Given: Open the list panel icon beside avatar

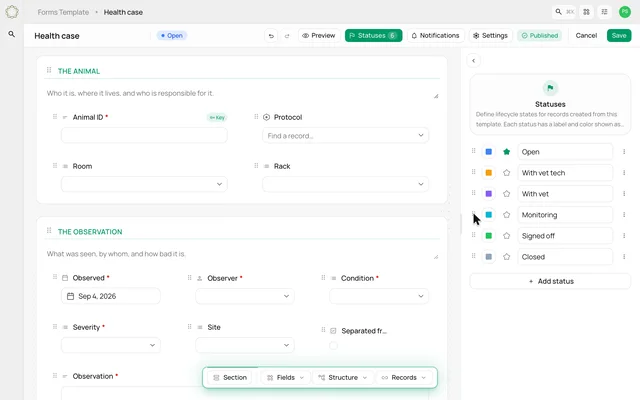Looking at the screenshot, I should tap(604, 12).
